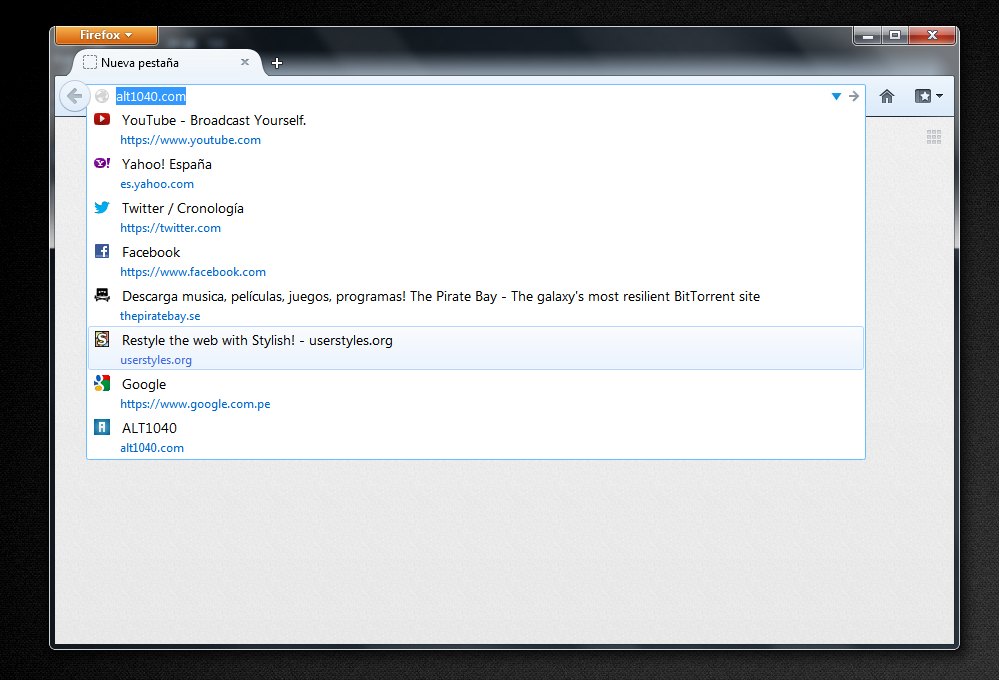This screenshot has width=1000, height=680.
Task: Open https://www.google.com.pe link
Action: click(x=195, y=404)
